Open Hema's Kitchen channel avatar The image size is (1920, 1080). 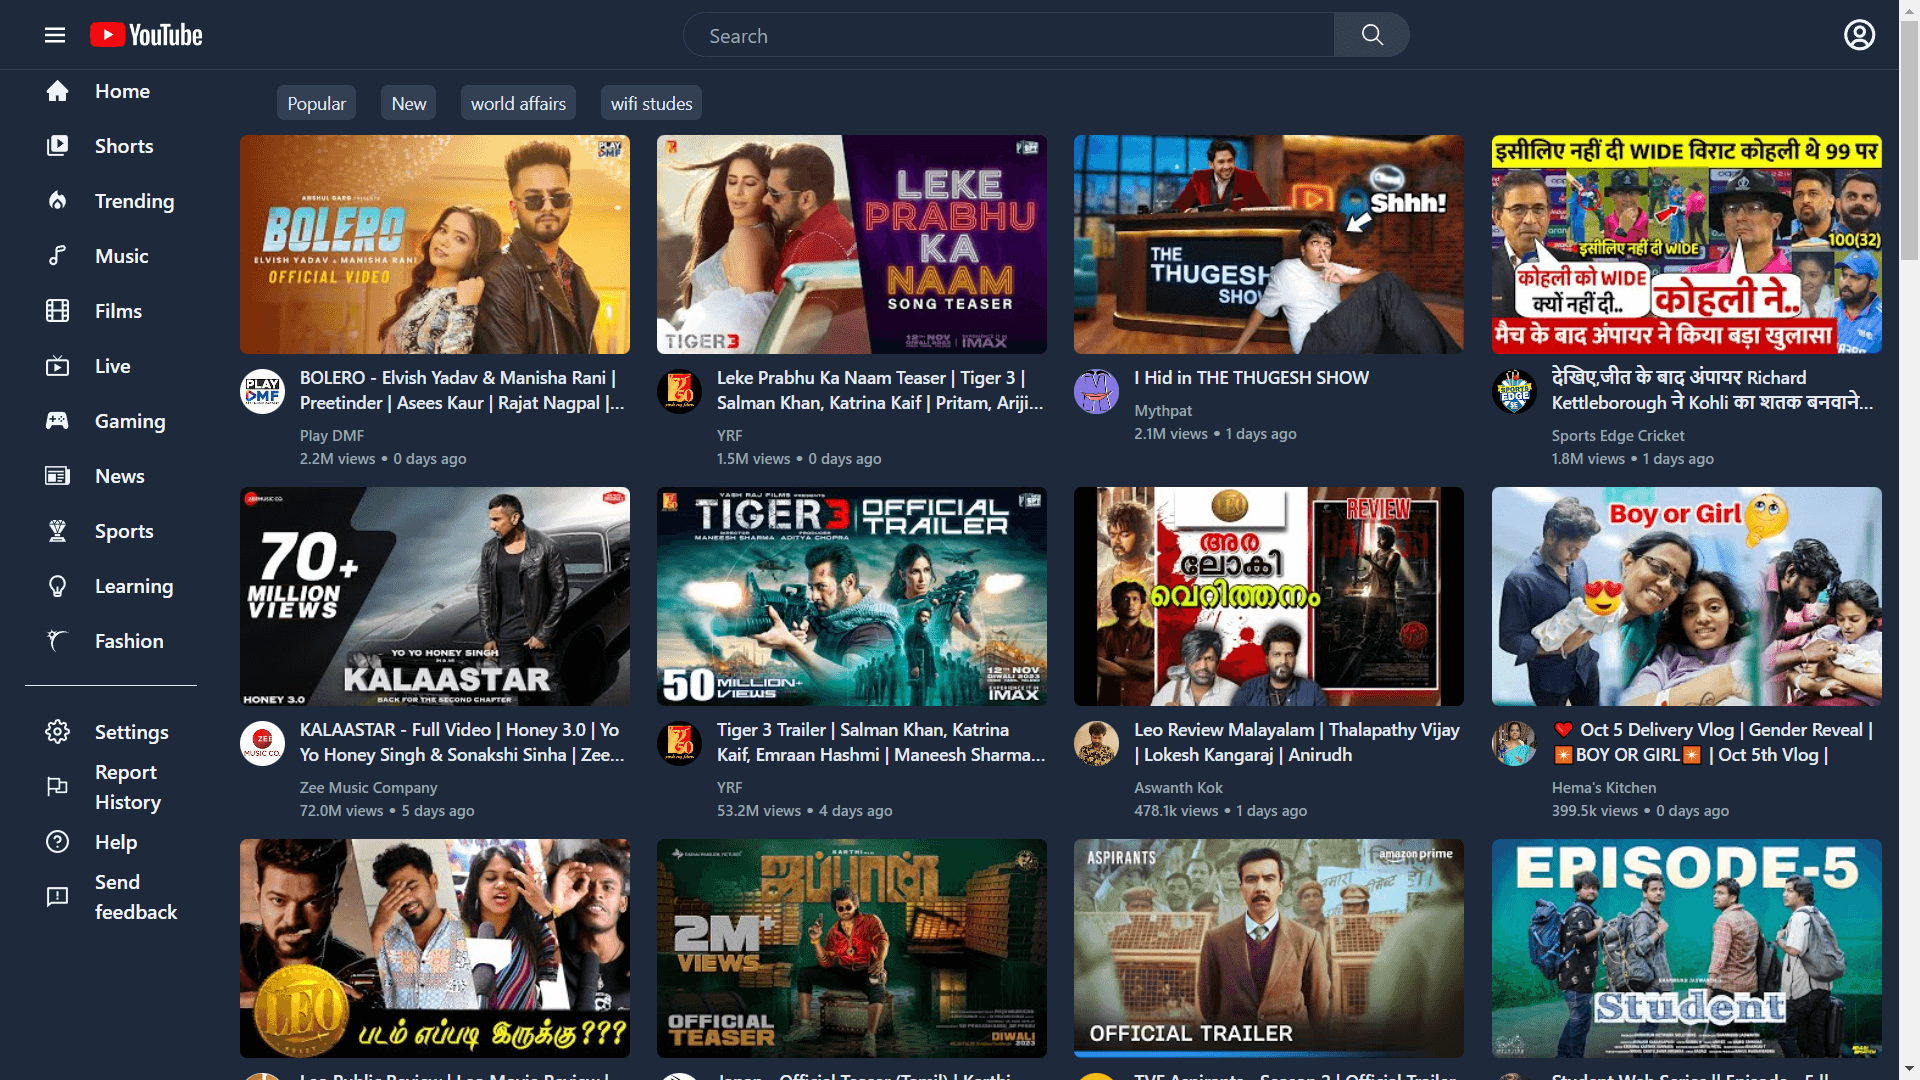[1514, 743]
